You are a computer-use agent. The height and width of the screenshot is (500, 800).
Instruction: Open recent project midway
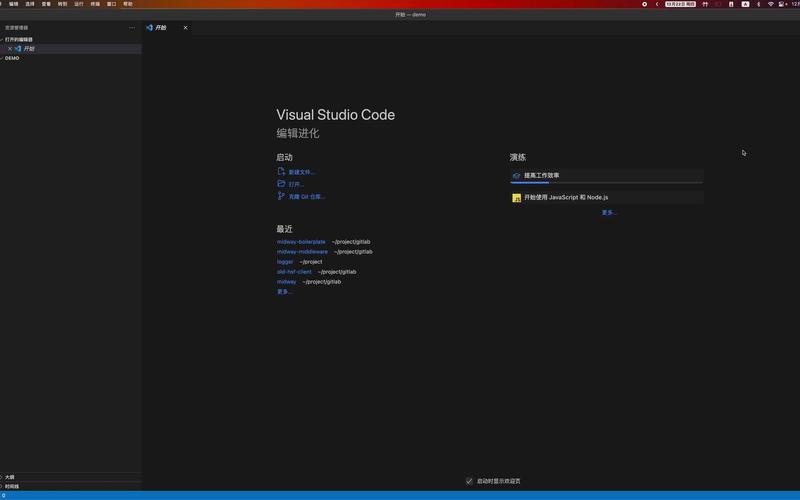[x=287, y=282]
